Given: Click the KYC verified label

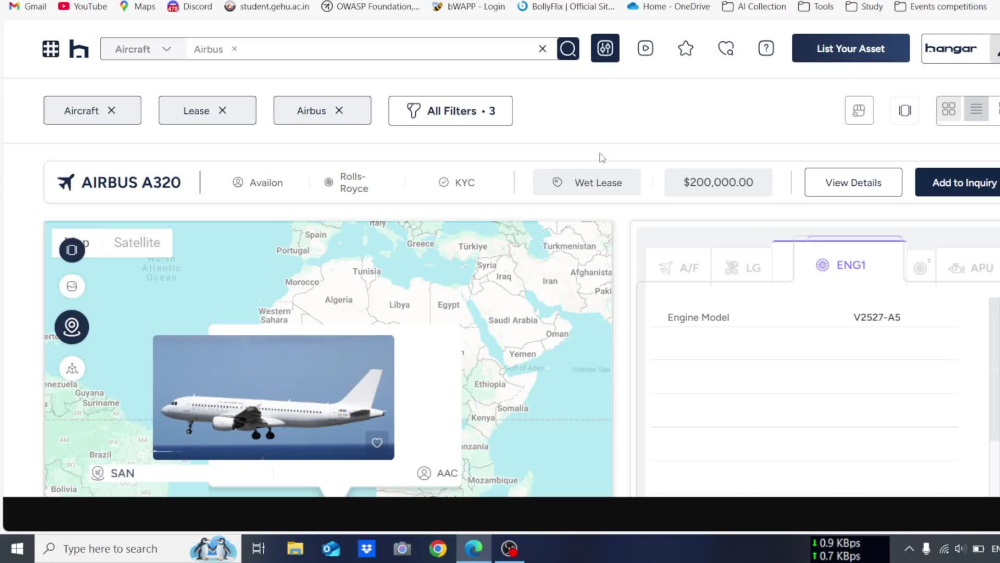Looking at the screenshot, I should [457, 182].
